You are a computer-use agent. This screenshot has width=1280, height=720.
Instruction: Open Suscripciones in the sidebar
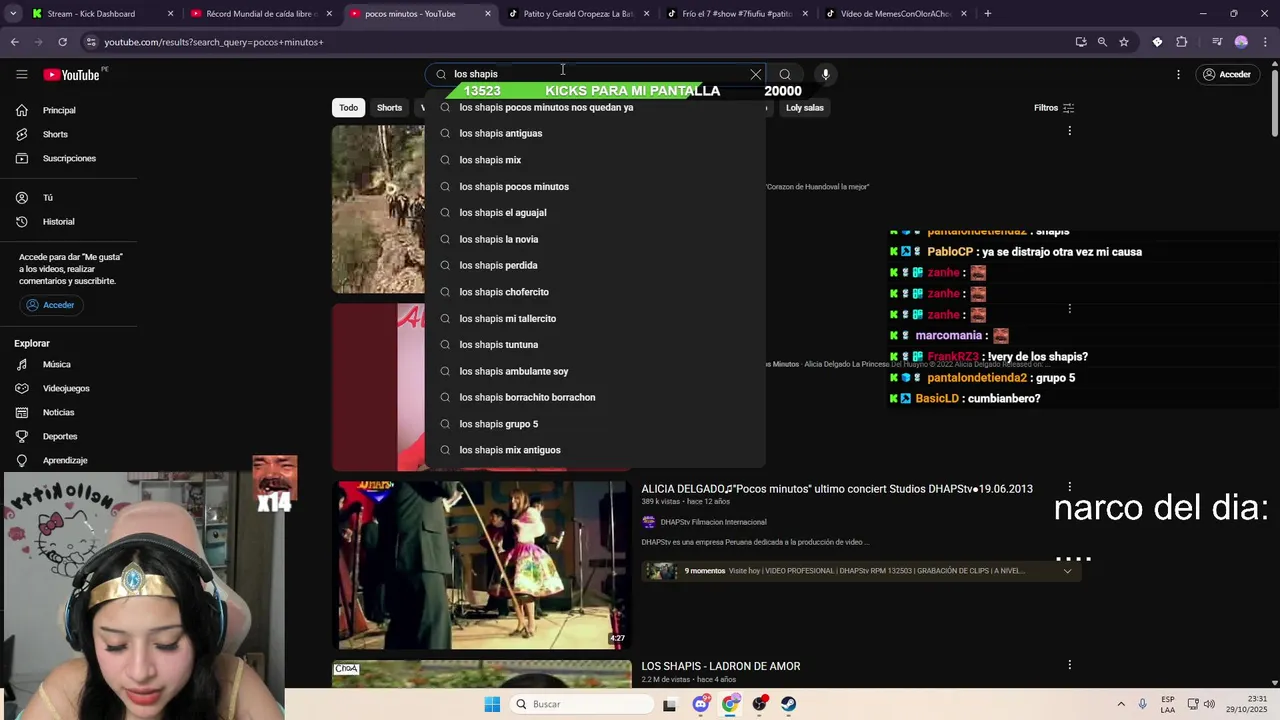pyautogui.click(x=70, y=158)
